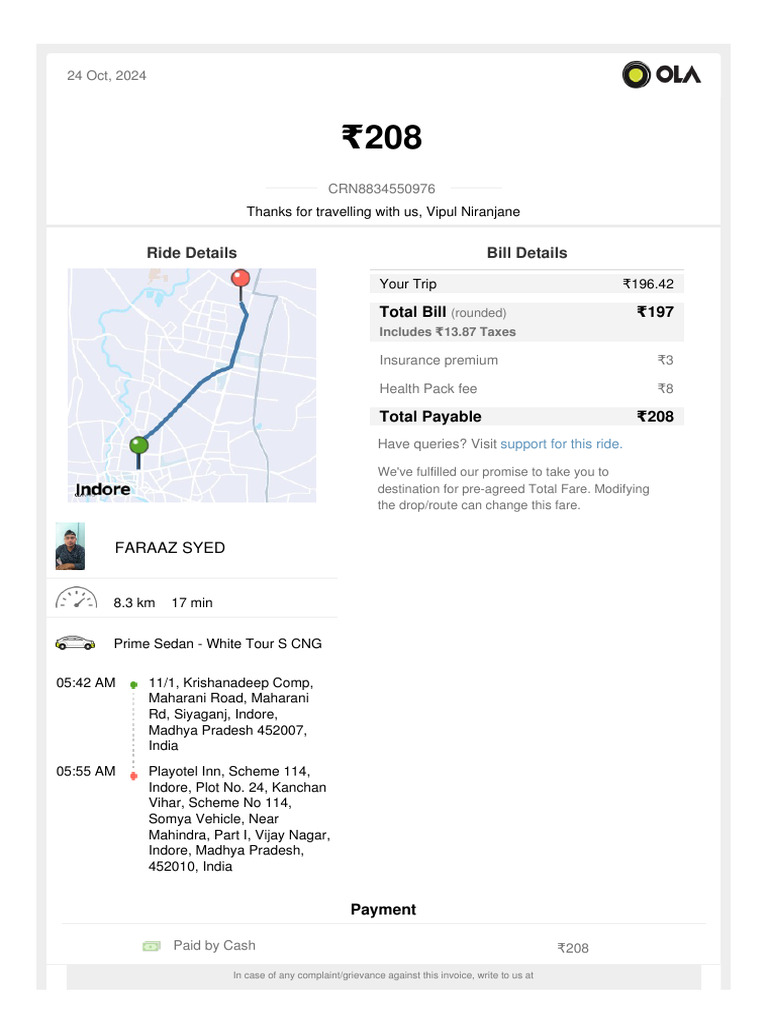Open the 'support for this ride' link
Viewport: 768px width, 1024px height.
click(560, 444)
